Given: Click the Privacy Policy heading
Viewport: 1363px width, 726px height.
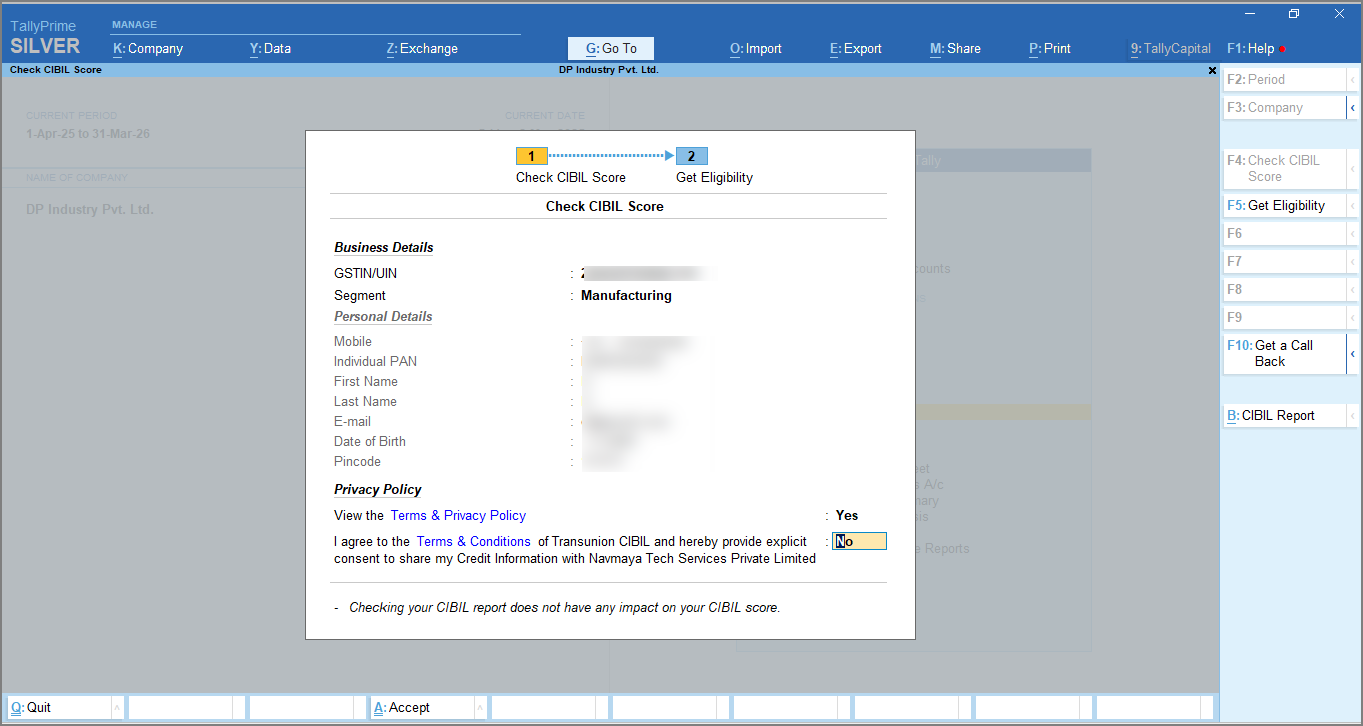Looking at the screenshot, I should 378,489.
